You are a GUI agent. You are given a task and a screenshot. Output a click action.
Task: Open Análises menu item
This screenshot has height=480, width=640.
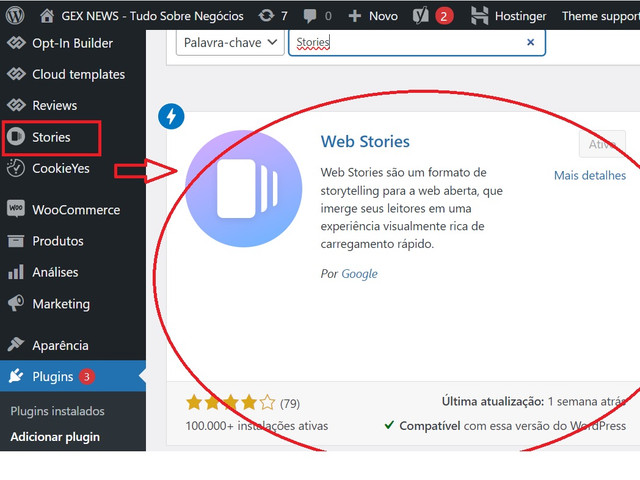point(55,272)
